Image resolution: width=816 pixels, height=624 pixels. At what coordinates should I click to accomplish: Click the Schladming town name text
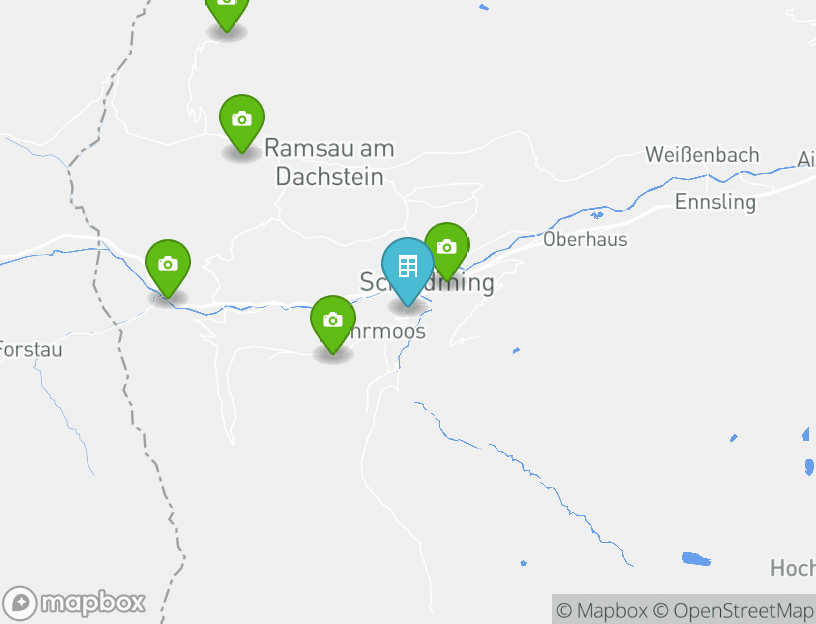point(427,283)
